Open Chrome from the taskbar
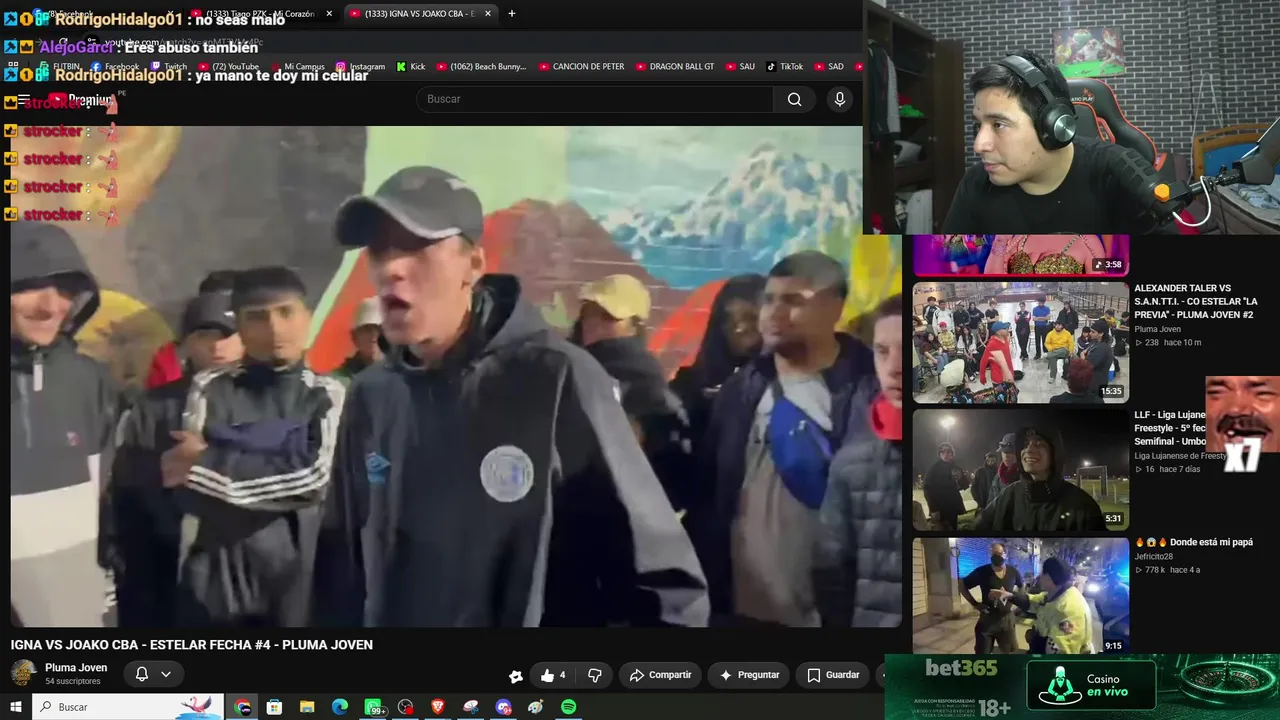This screenshot has width=1280, height=720. click(243, 707)
